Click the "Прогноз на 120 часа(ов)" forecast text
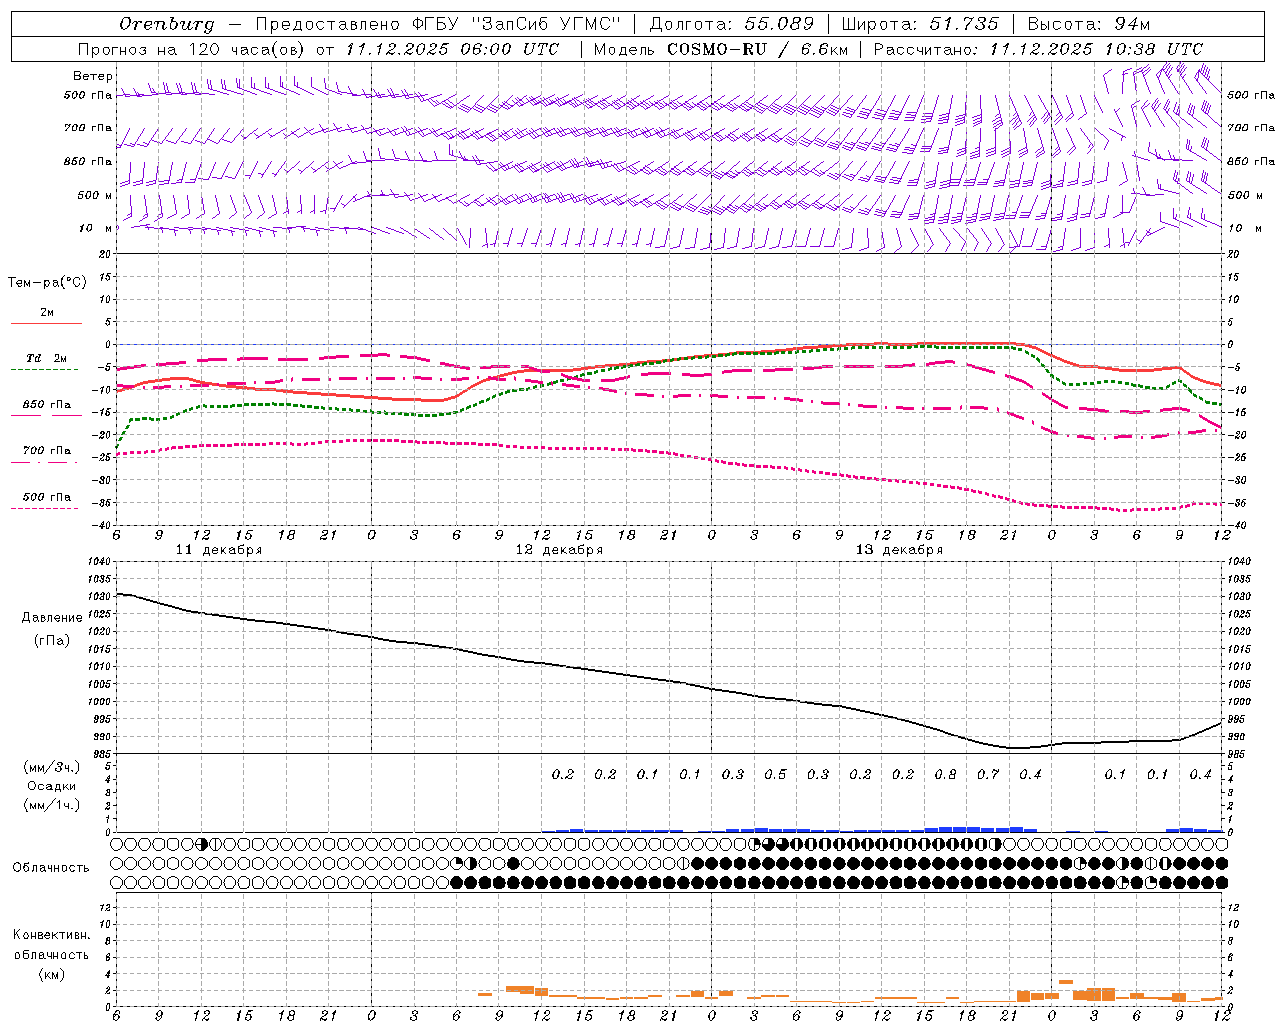The width and height of the screenshot is (1280, 1024). [192, 49]
